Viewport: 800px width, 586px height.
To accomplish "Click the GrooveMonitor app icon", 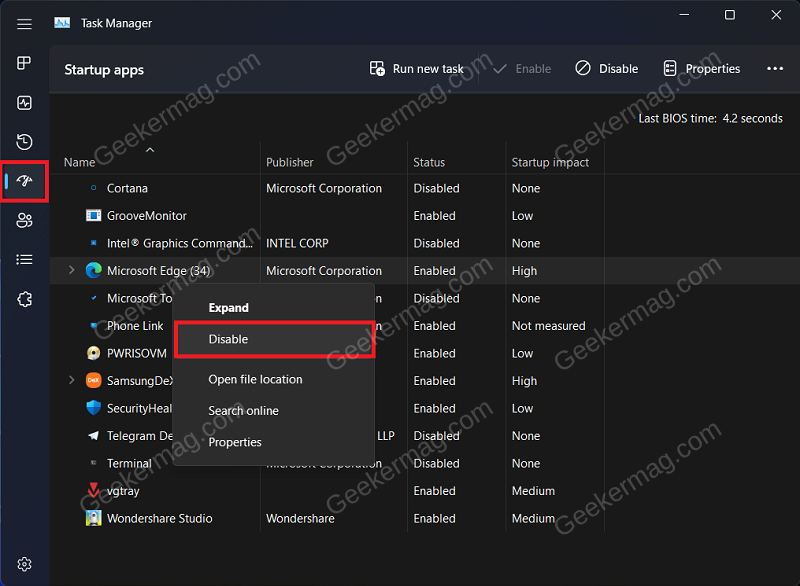I will pyautogui.click(x=93, y=216).
